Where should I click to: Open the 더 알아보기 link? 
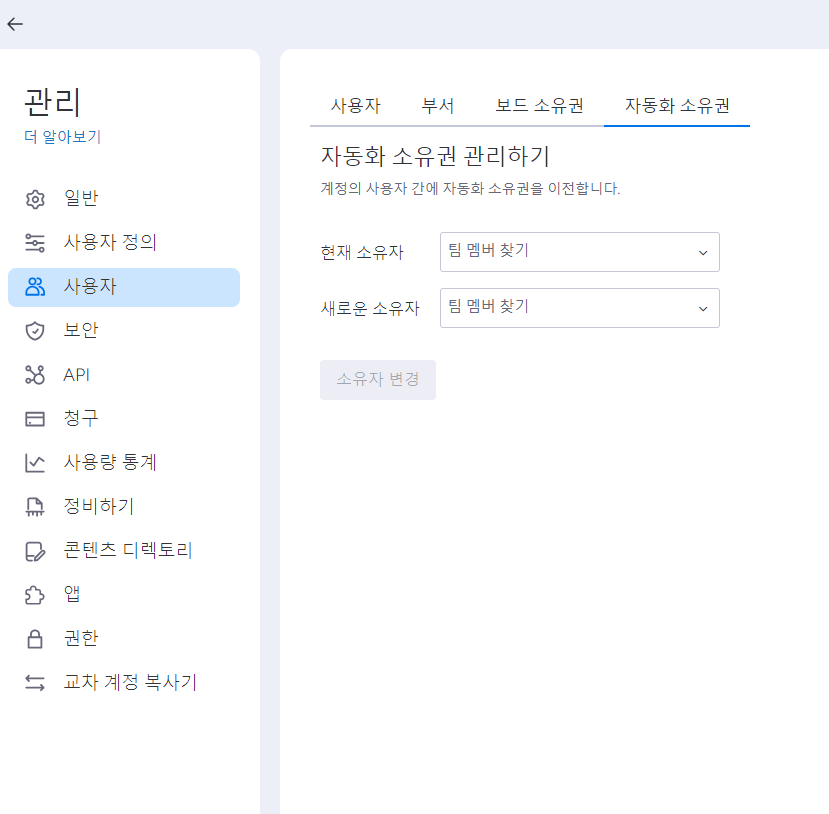[62, 137]
